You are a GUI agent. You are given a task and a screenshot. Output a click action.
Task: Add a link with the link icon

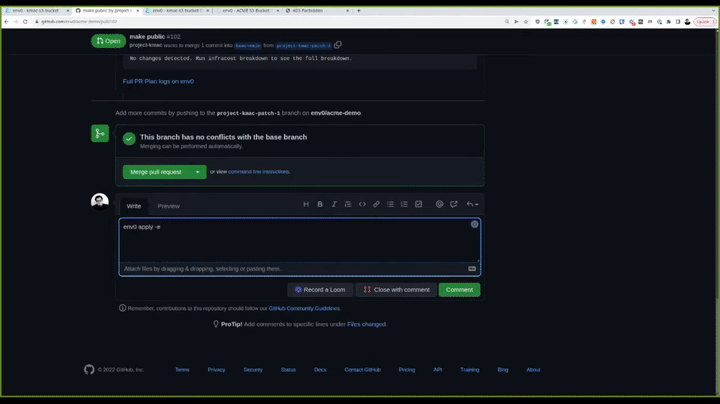(x=376, y=204)
